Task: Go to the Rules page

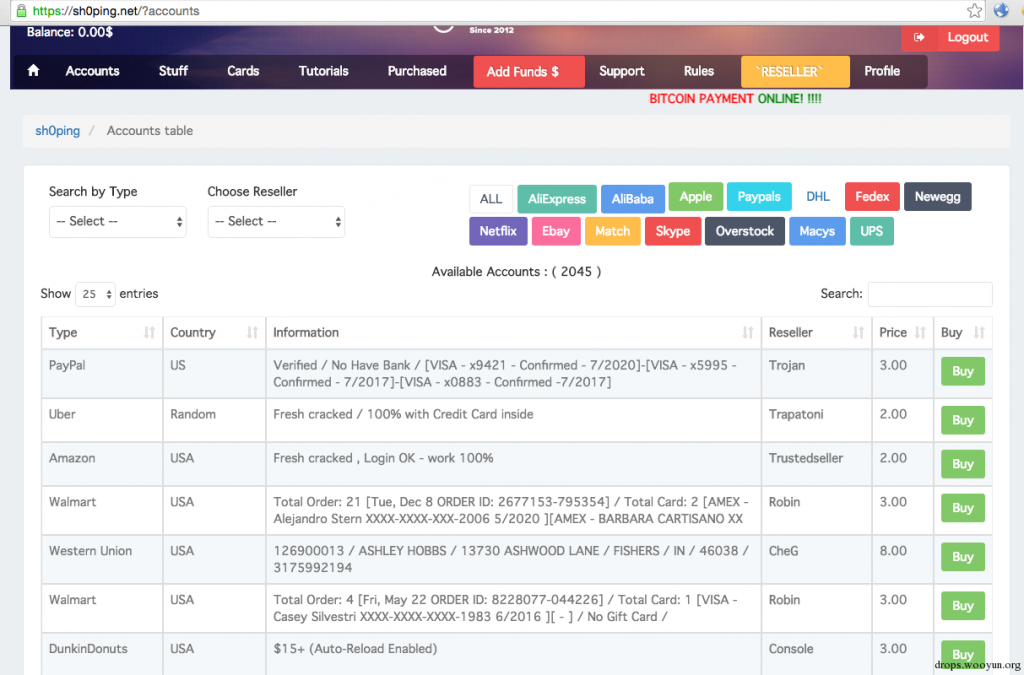Action: [698, 71]
